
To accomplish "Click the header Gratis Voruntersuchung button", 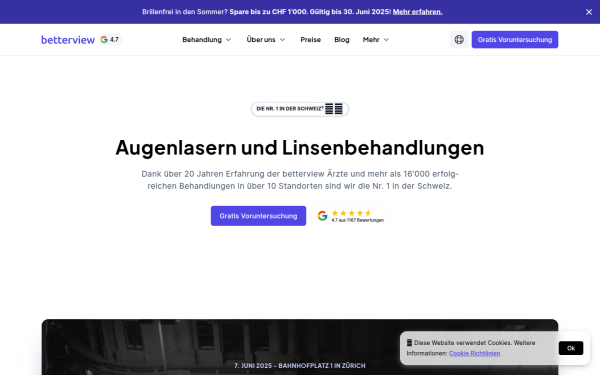I will pos(515,40).
